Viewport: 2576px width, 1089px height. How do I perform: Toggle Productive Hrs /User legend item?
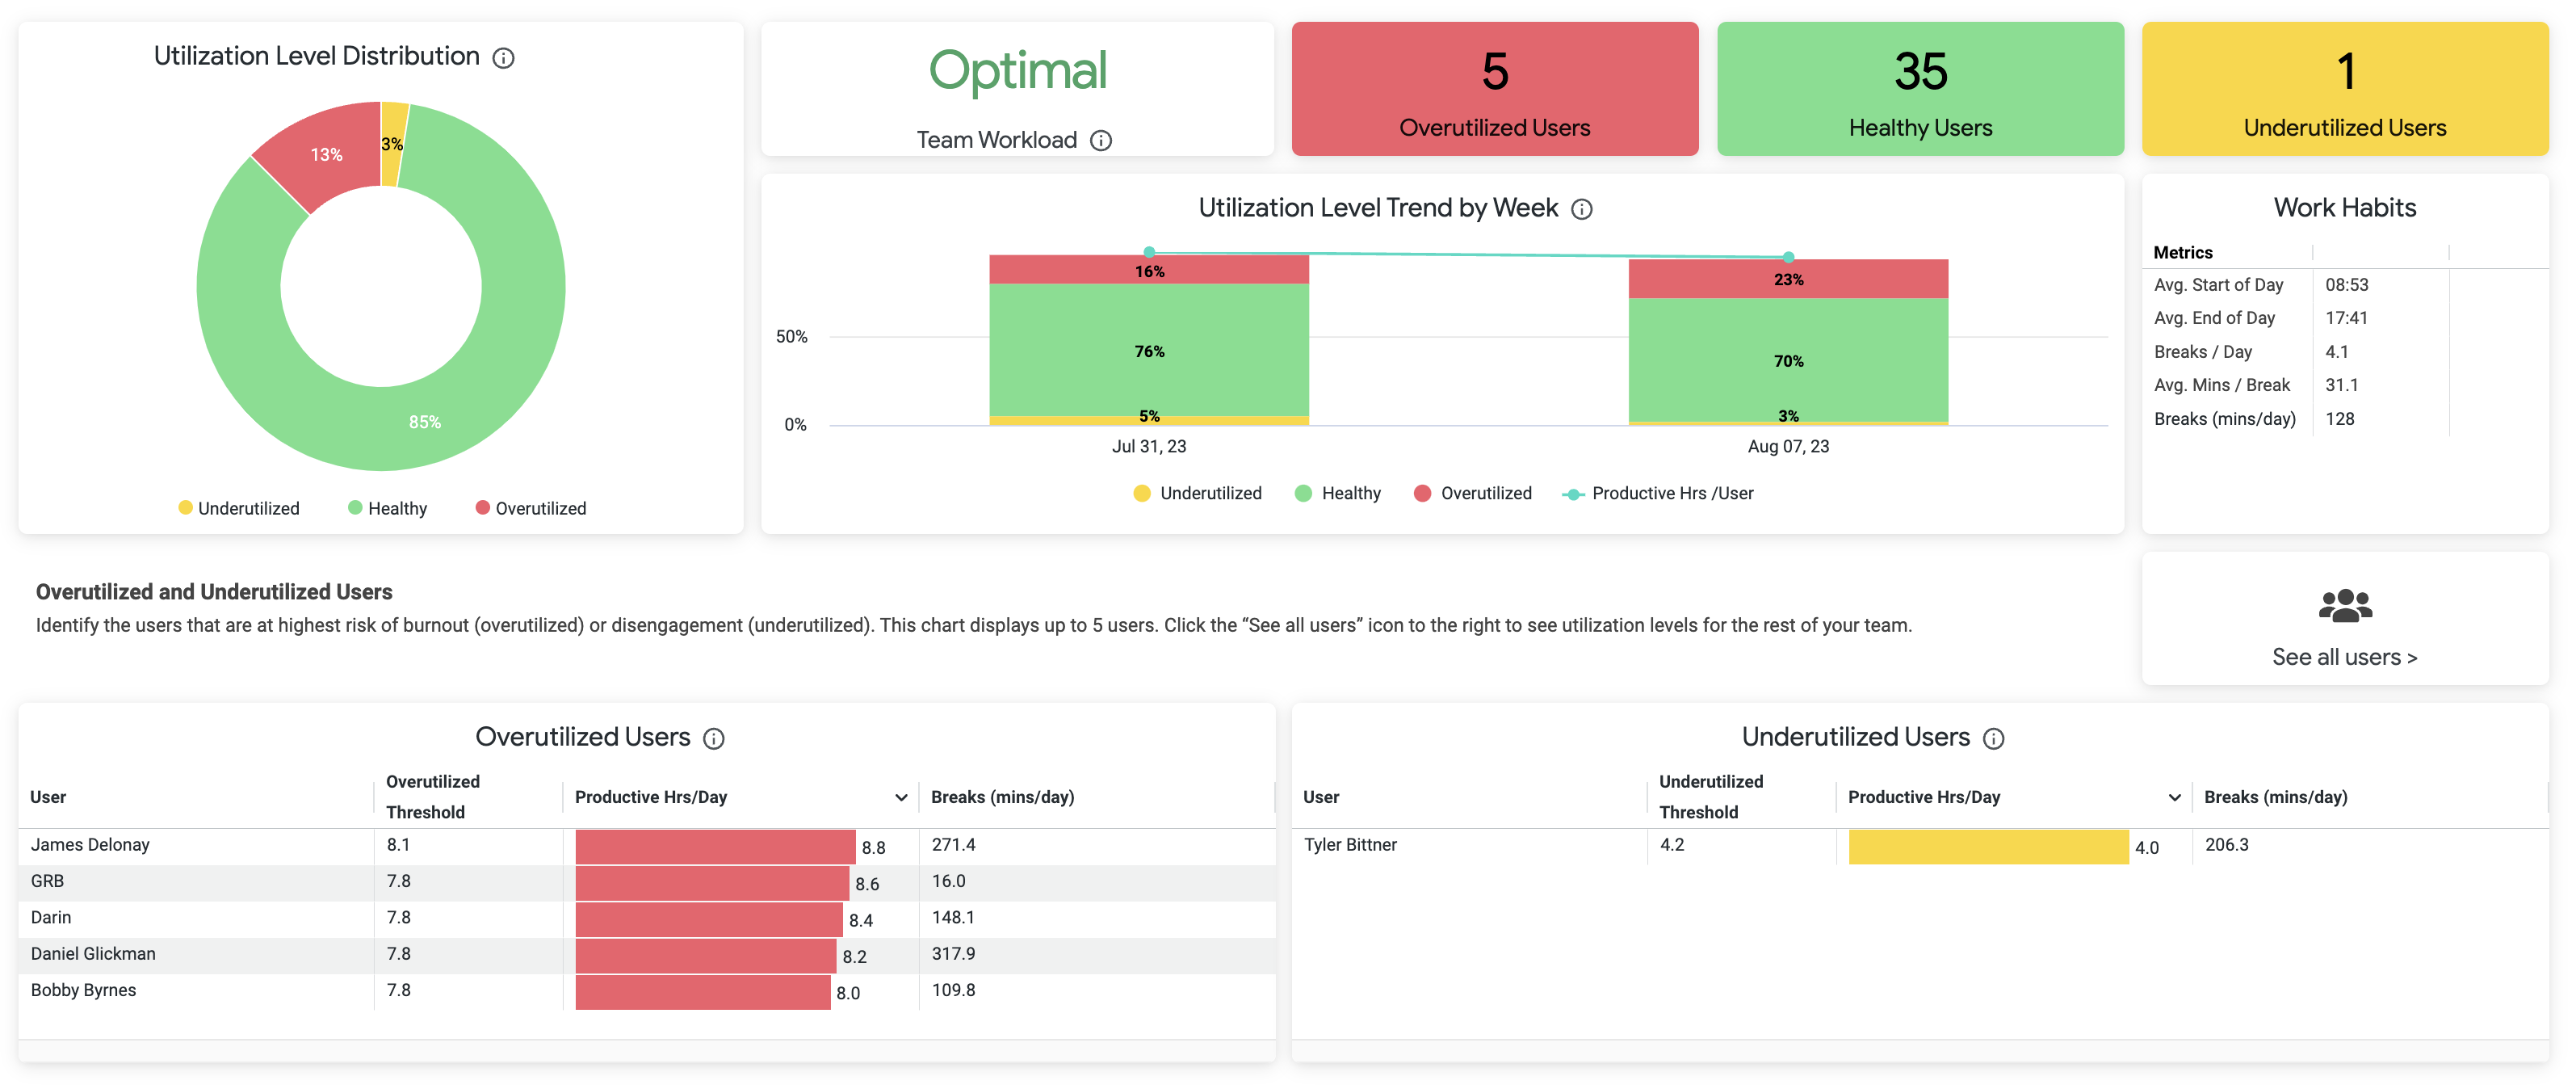click(1659, 493)
